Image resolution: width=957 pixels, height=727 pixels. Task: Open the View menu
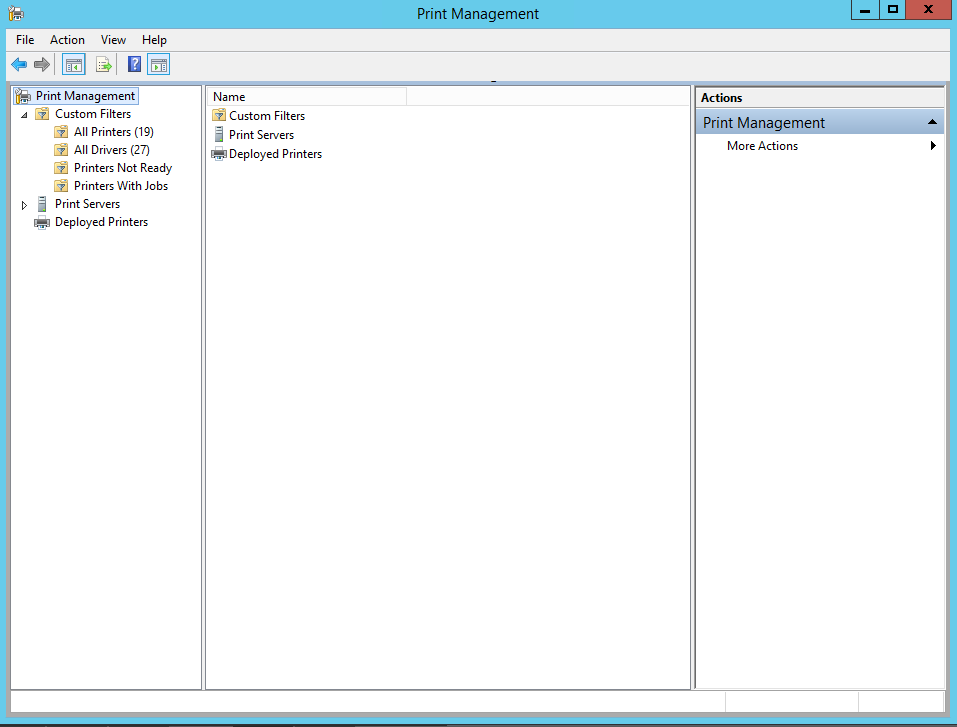click(x=113, y=40)
